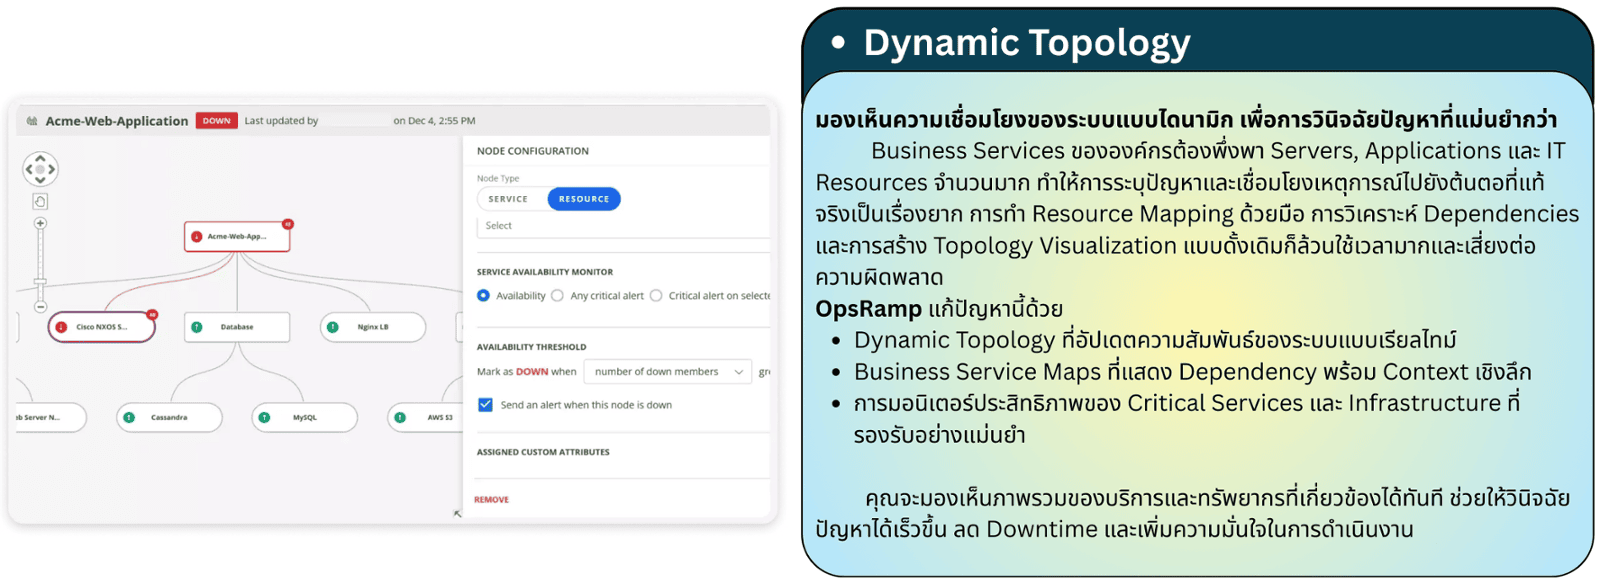Open the Select resource field under Node Type
This screenshot has width=1600, height=583.
[x=620, y=226]
